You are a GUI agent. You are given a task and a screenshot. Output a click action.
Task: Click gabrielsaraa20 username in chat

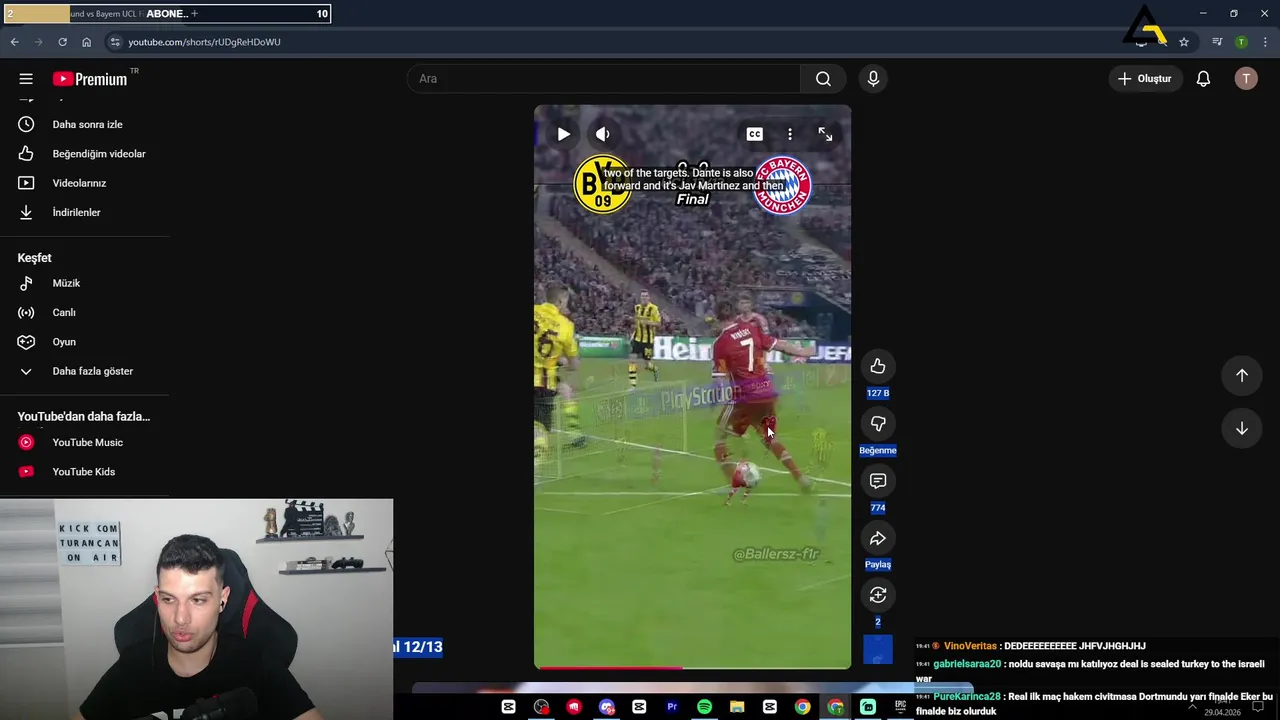[967, 664]
